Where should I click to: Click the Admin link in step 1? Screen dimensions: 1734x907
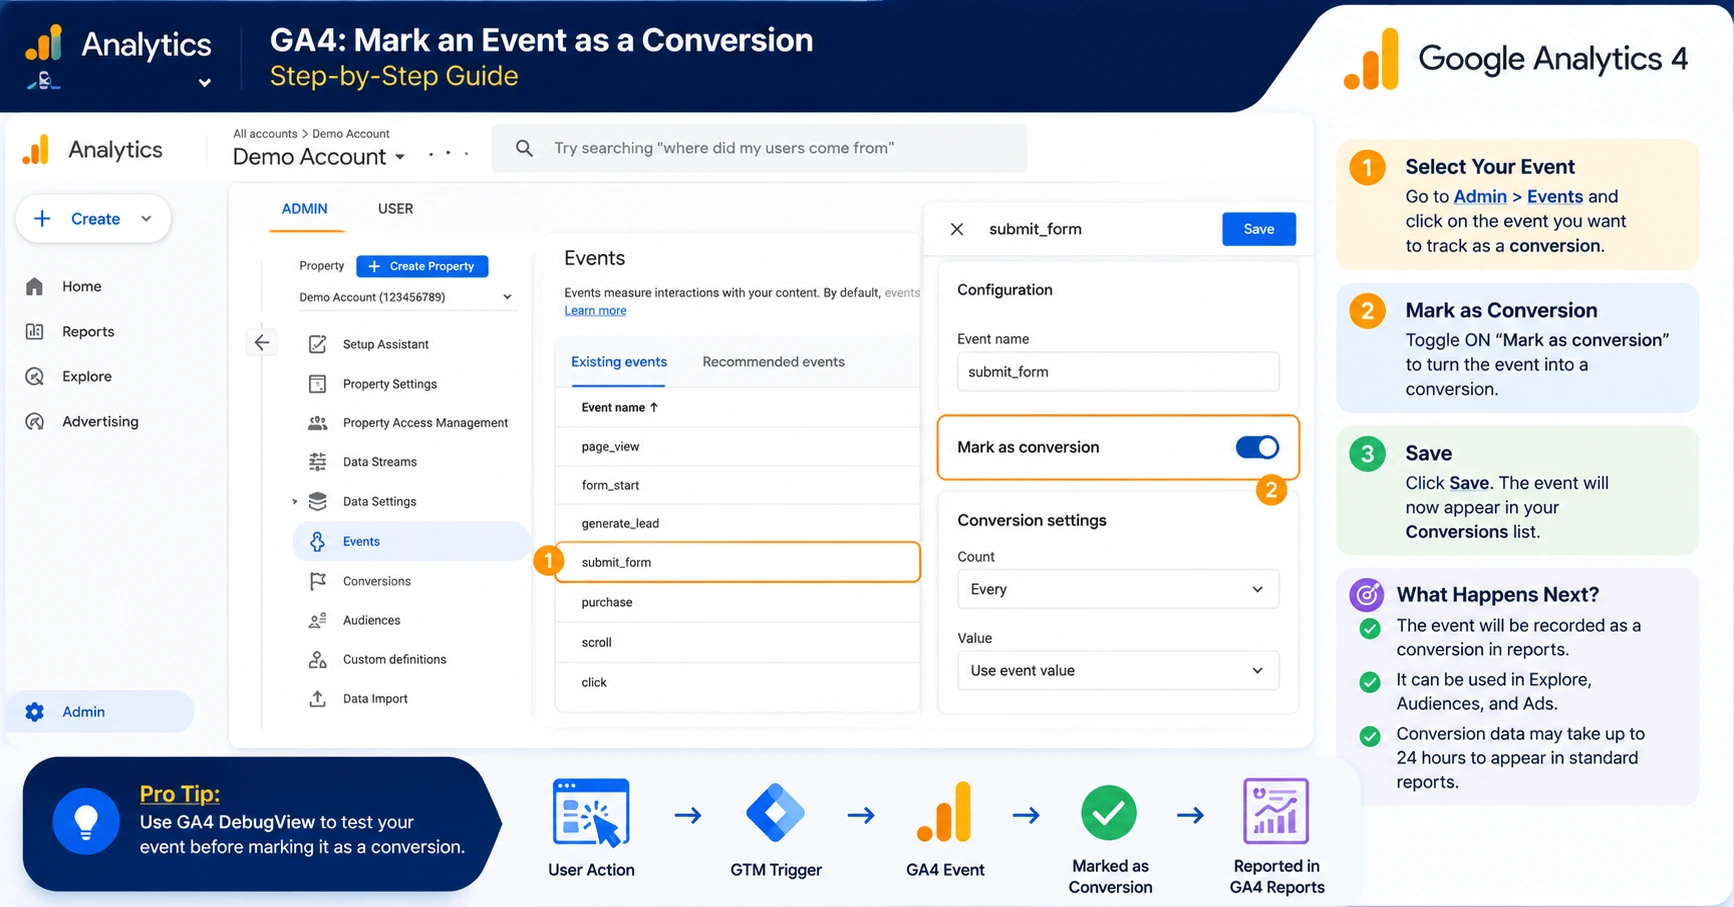(x=1480, y=197)
